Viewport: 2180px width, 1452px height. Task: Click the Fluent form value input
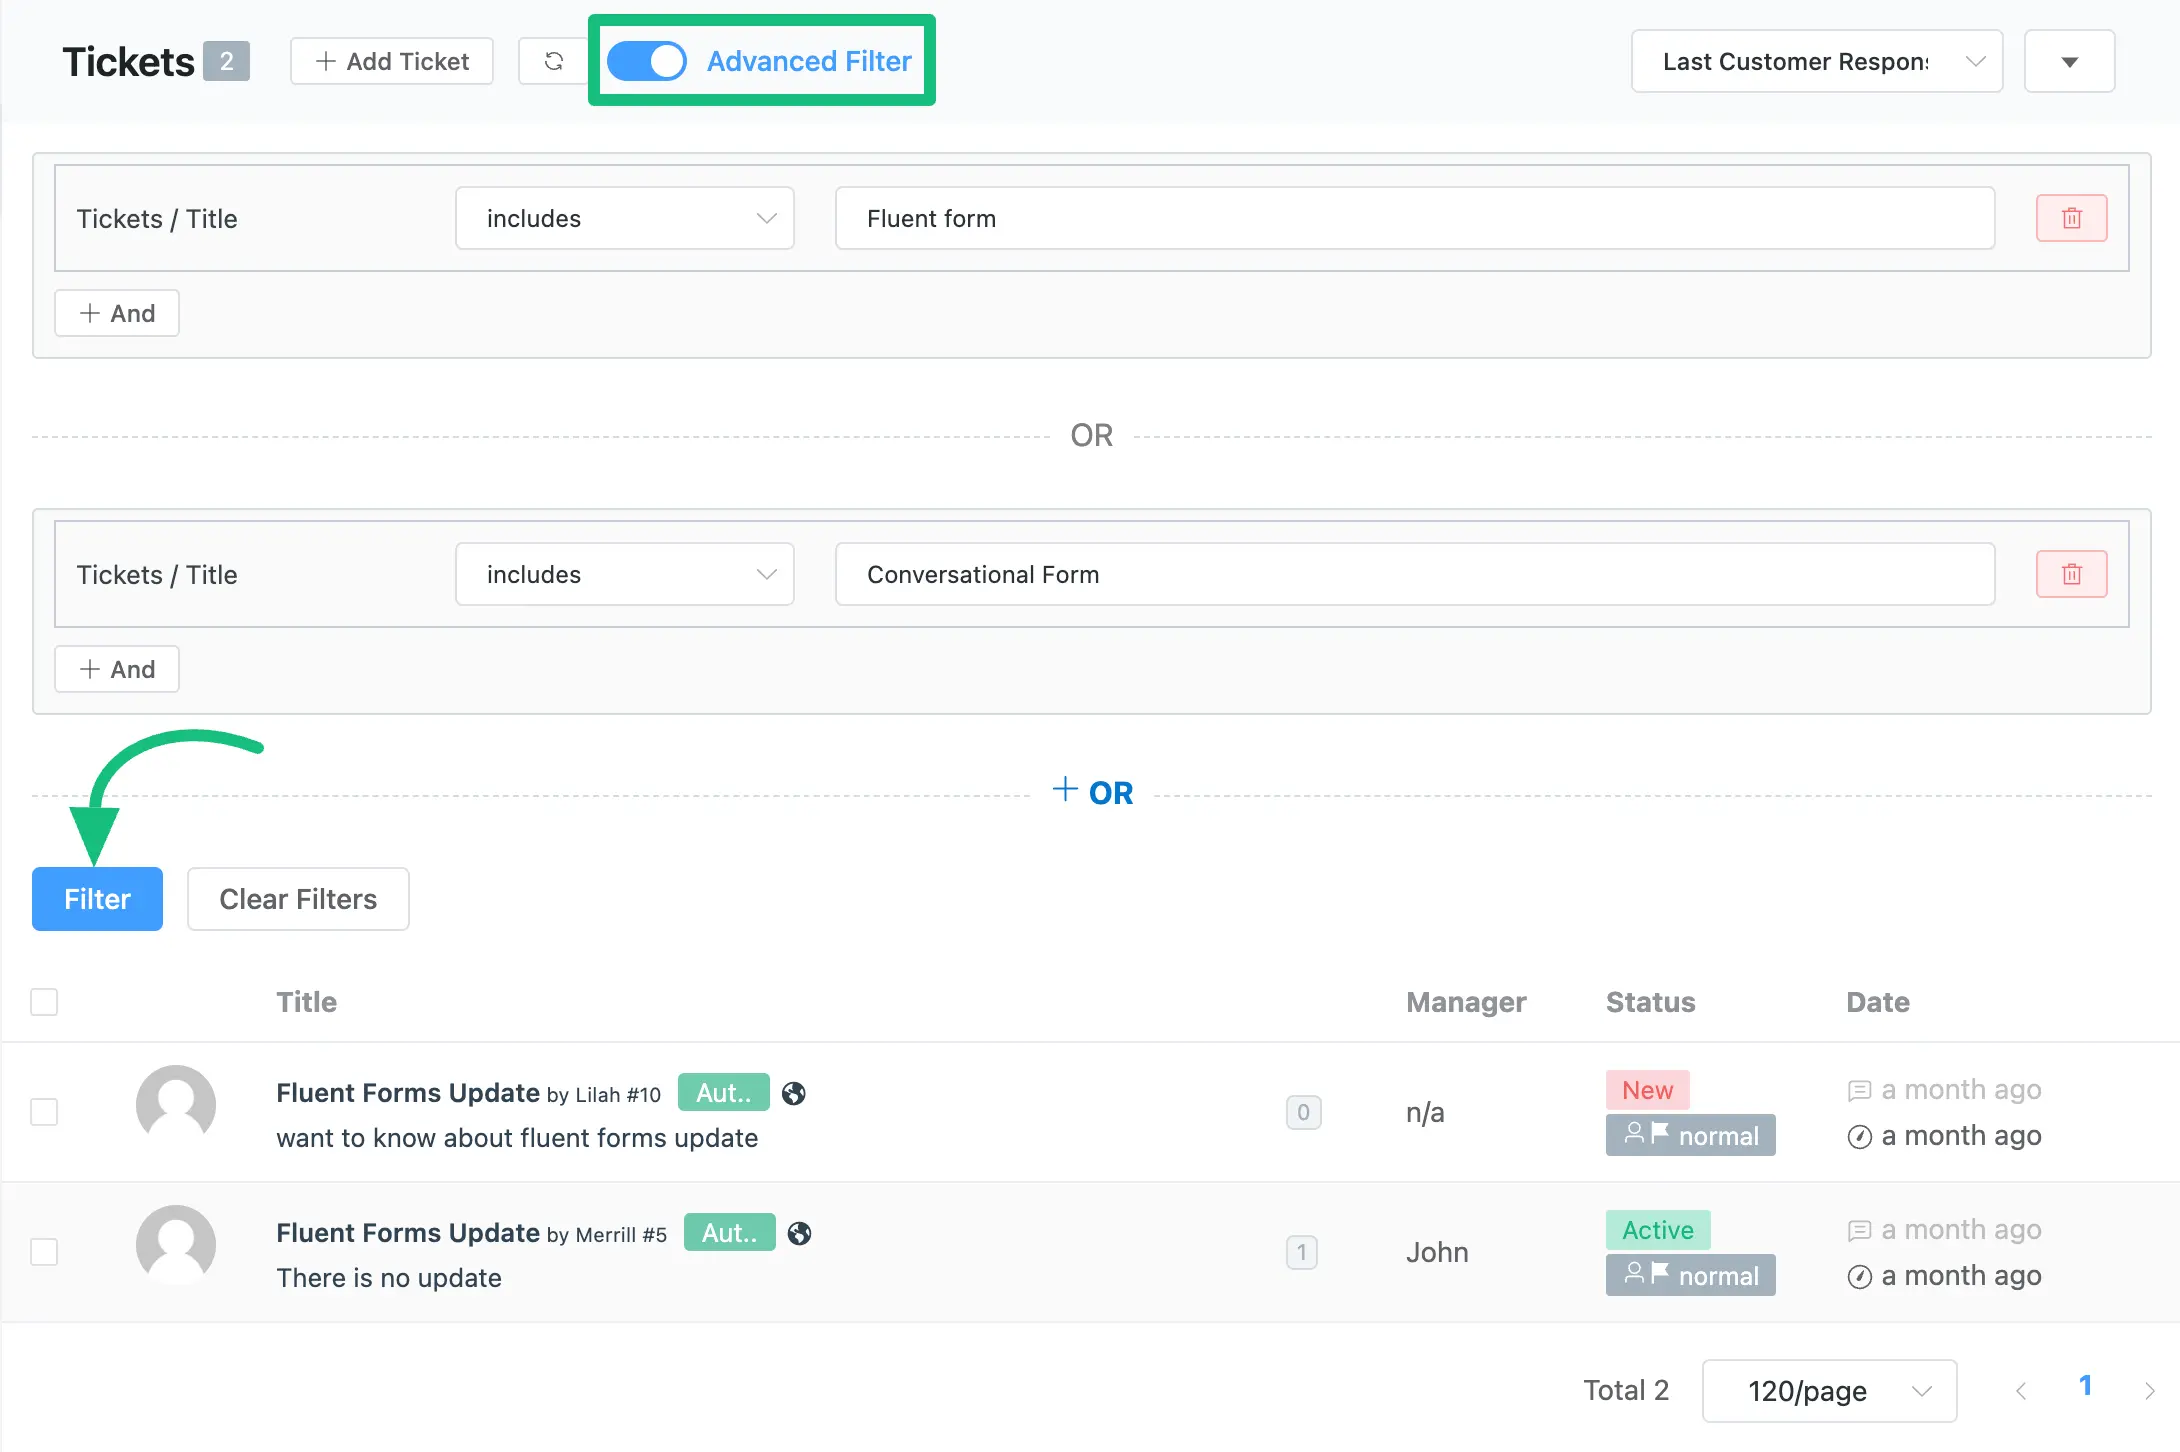pyautogui.click(x=1415, y=218)
